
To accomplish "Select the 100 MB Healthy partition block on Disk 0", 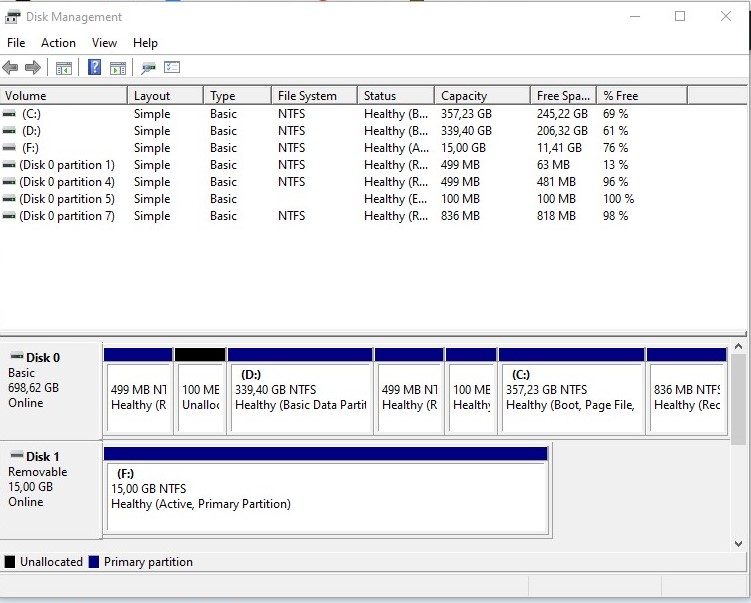I will 471,392.
